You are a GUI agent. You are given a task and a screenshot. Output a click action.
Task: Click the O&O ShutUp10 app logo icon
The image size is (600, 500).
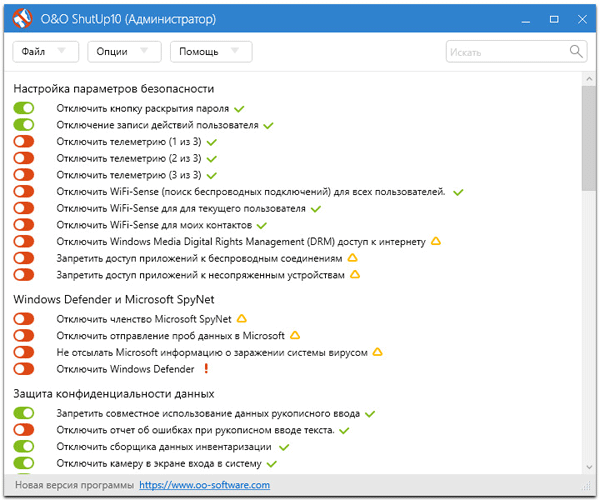coord(22,18)
